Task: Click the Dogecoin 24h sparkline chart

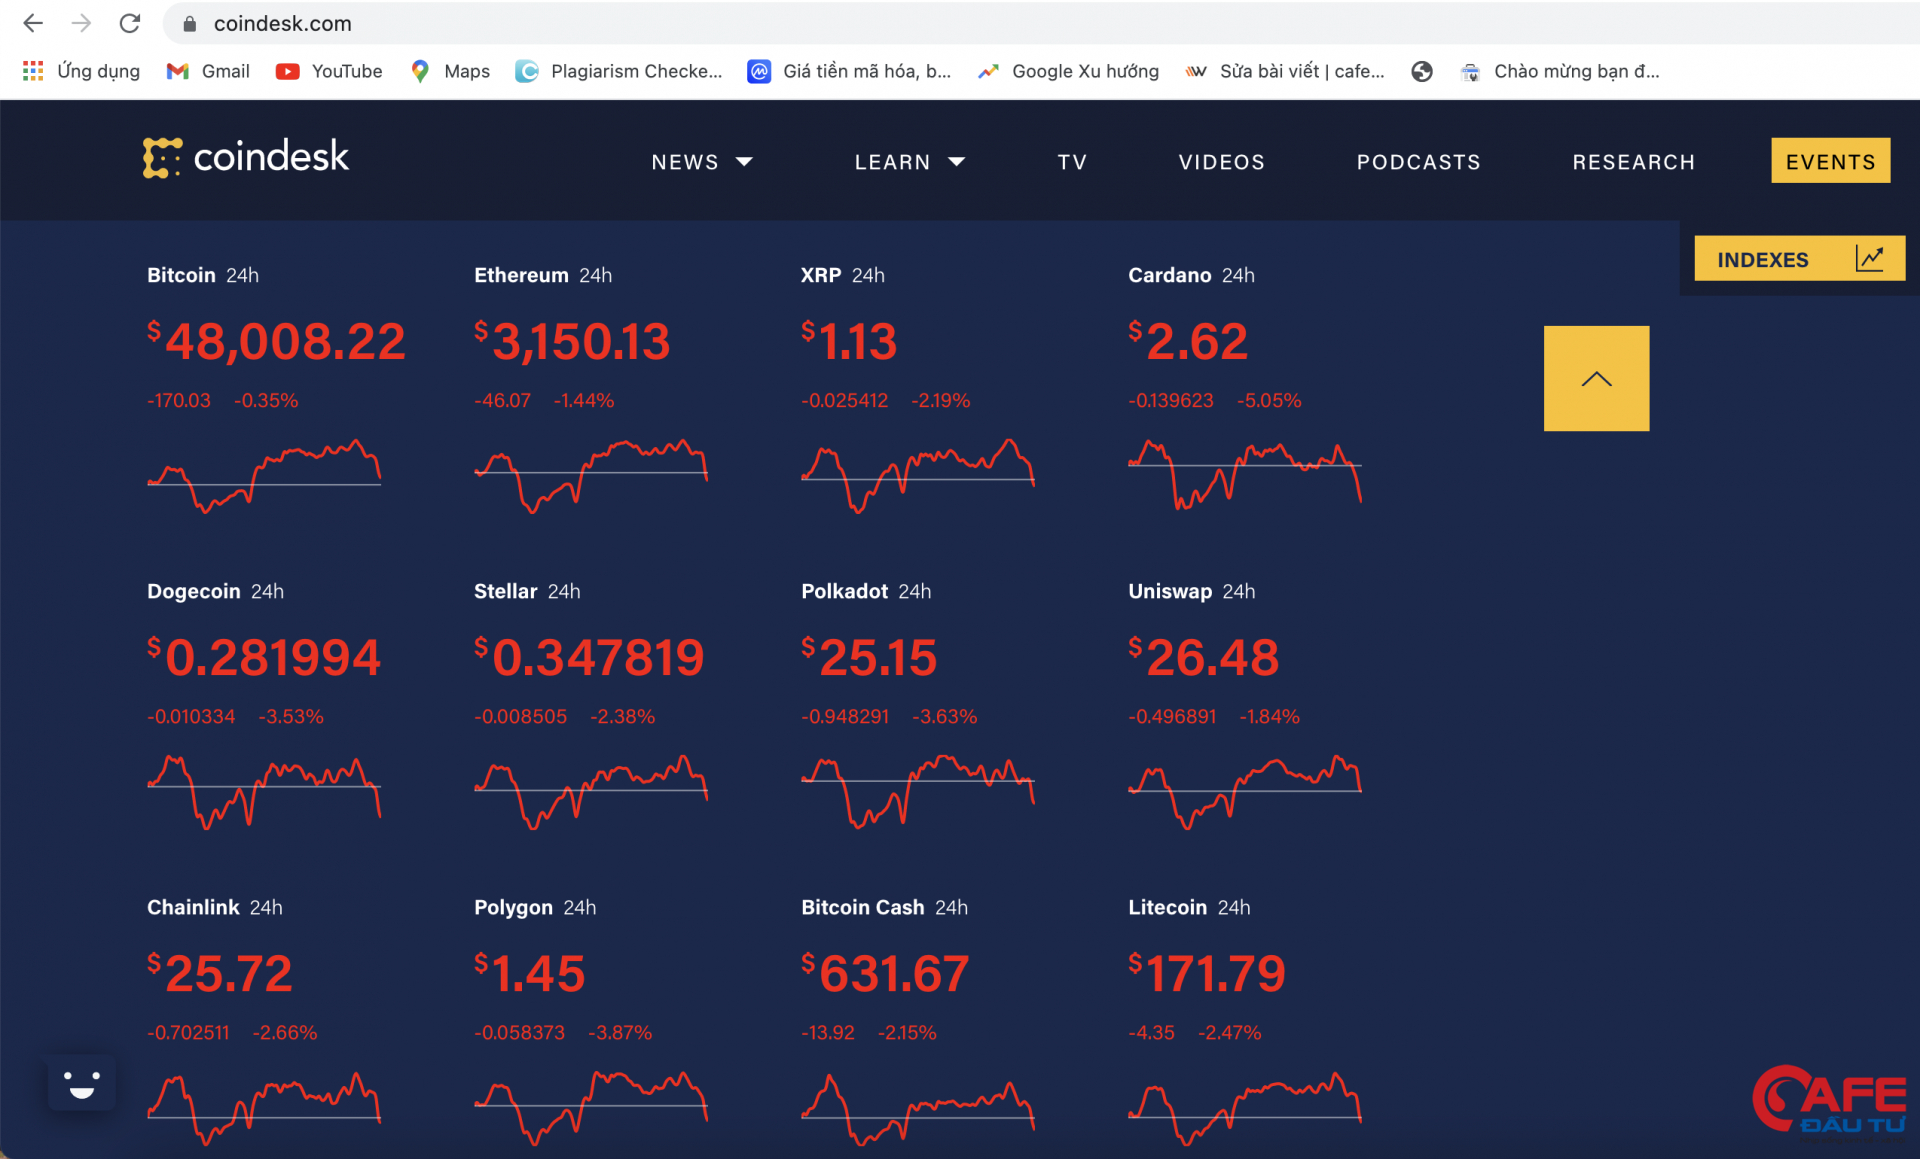Action: (264, 792)
